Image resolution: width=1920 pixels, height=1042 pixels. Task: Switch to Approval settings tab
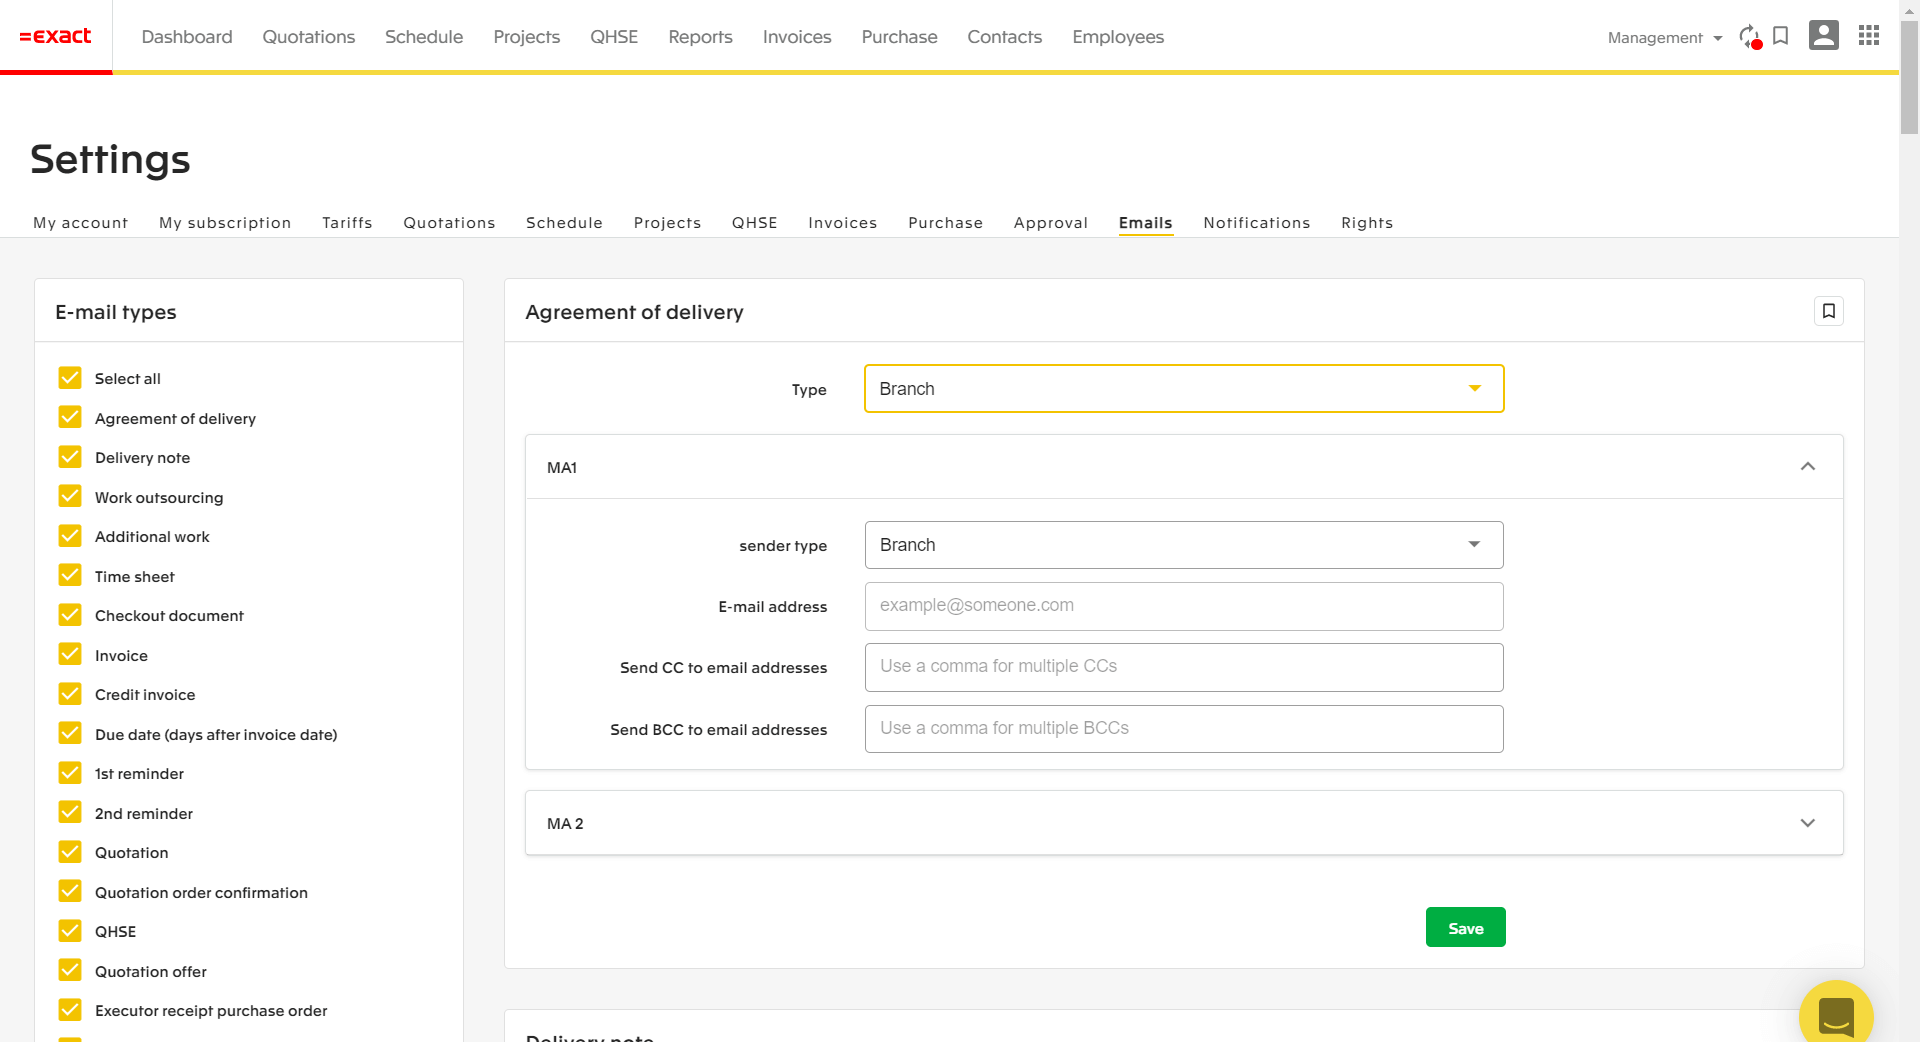(1051, 222)
